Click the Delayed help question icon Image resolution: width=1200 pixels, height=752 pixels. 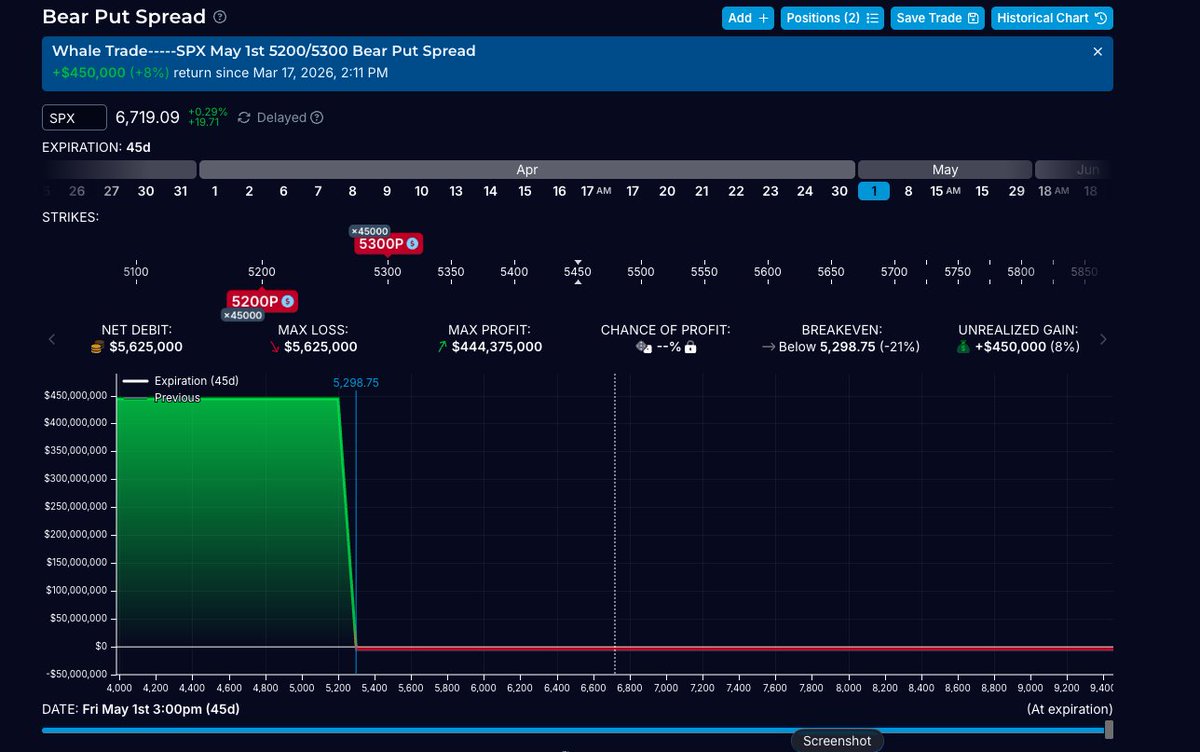317,118
